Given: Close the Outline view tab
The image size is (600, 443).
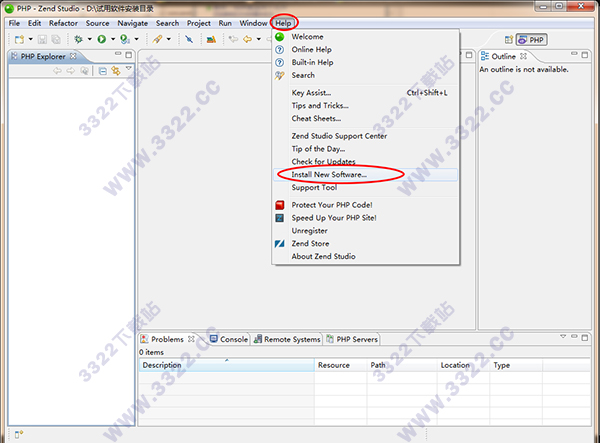Looking at the screenshot, I should tap(523, 56).
